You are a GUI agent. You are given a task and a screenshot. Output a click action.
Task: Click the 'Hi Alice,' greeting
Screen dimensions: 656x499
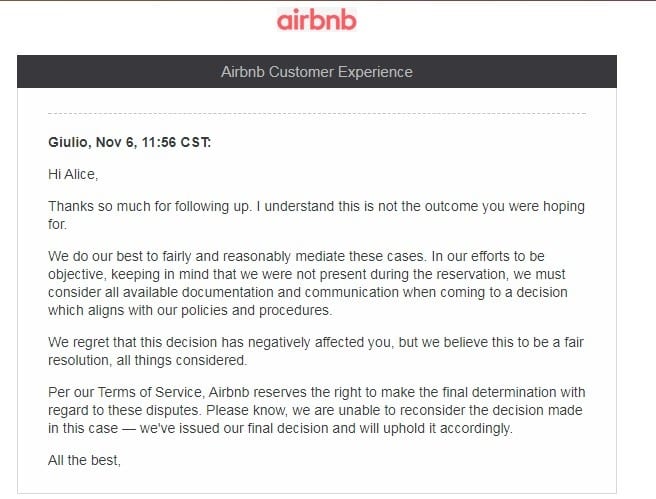tap(73, 174)
